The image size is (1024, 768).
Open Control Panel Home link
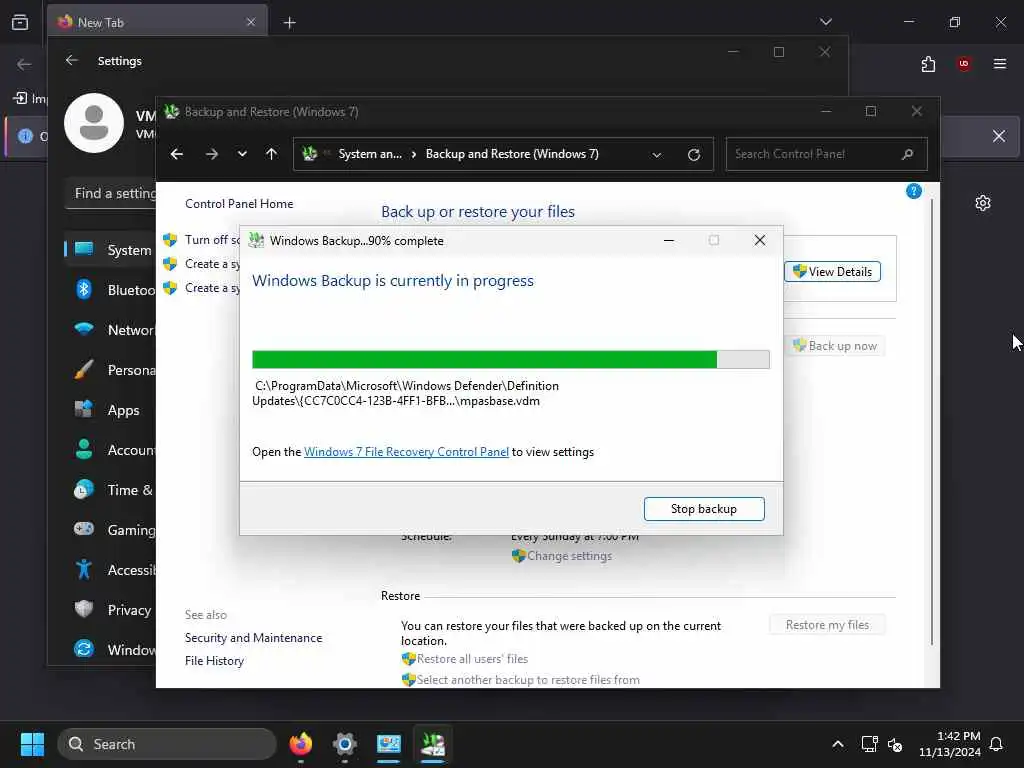coord(239,204)
